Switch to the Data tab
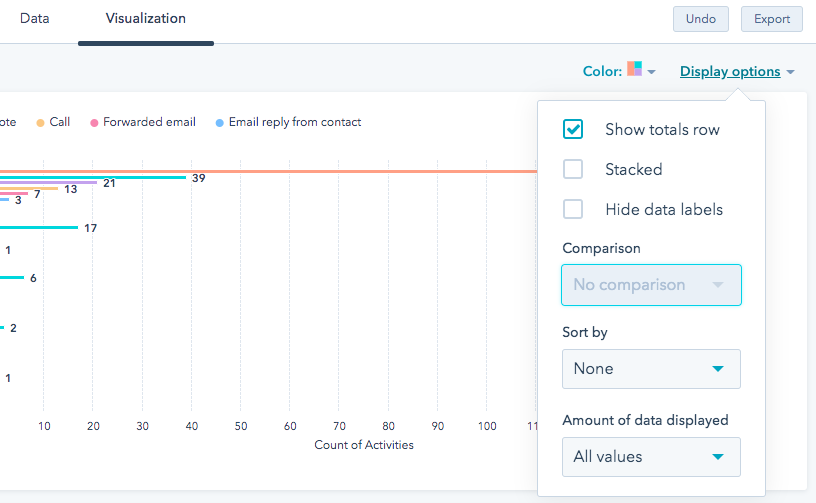Screen dimensions: 816x503 pos(35,19)
